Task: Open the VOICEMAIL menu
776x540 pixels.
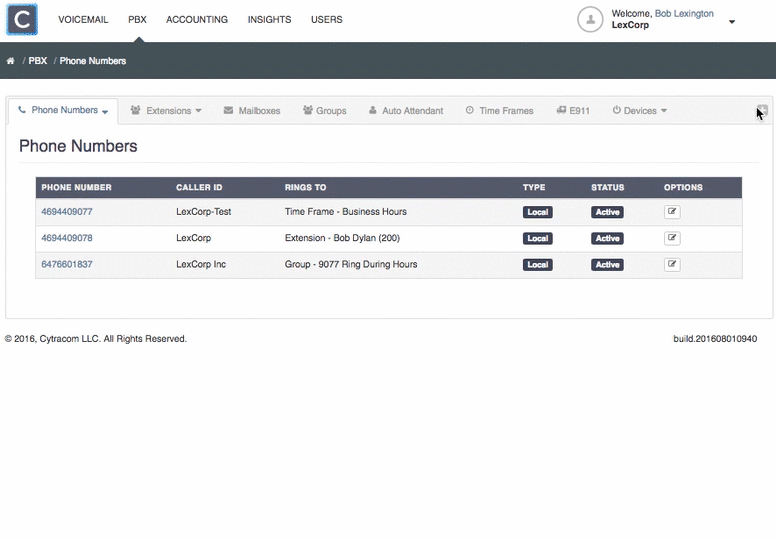Action: tap(83, 19)
